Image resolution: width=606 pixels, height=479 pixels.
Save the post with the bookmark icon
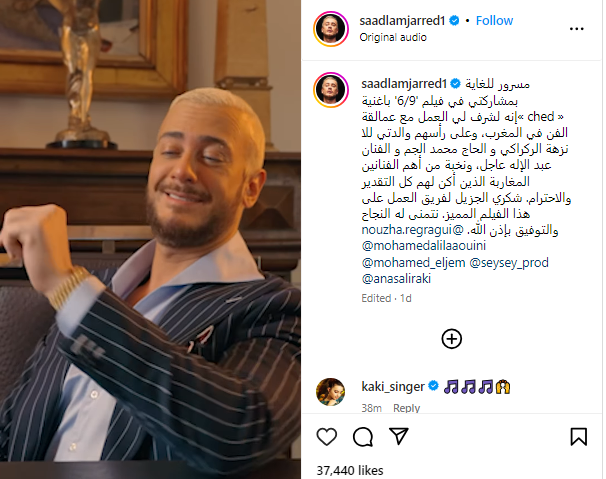click(579, 436)
